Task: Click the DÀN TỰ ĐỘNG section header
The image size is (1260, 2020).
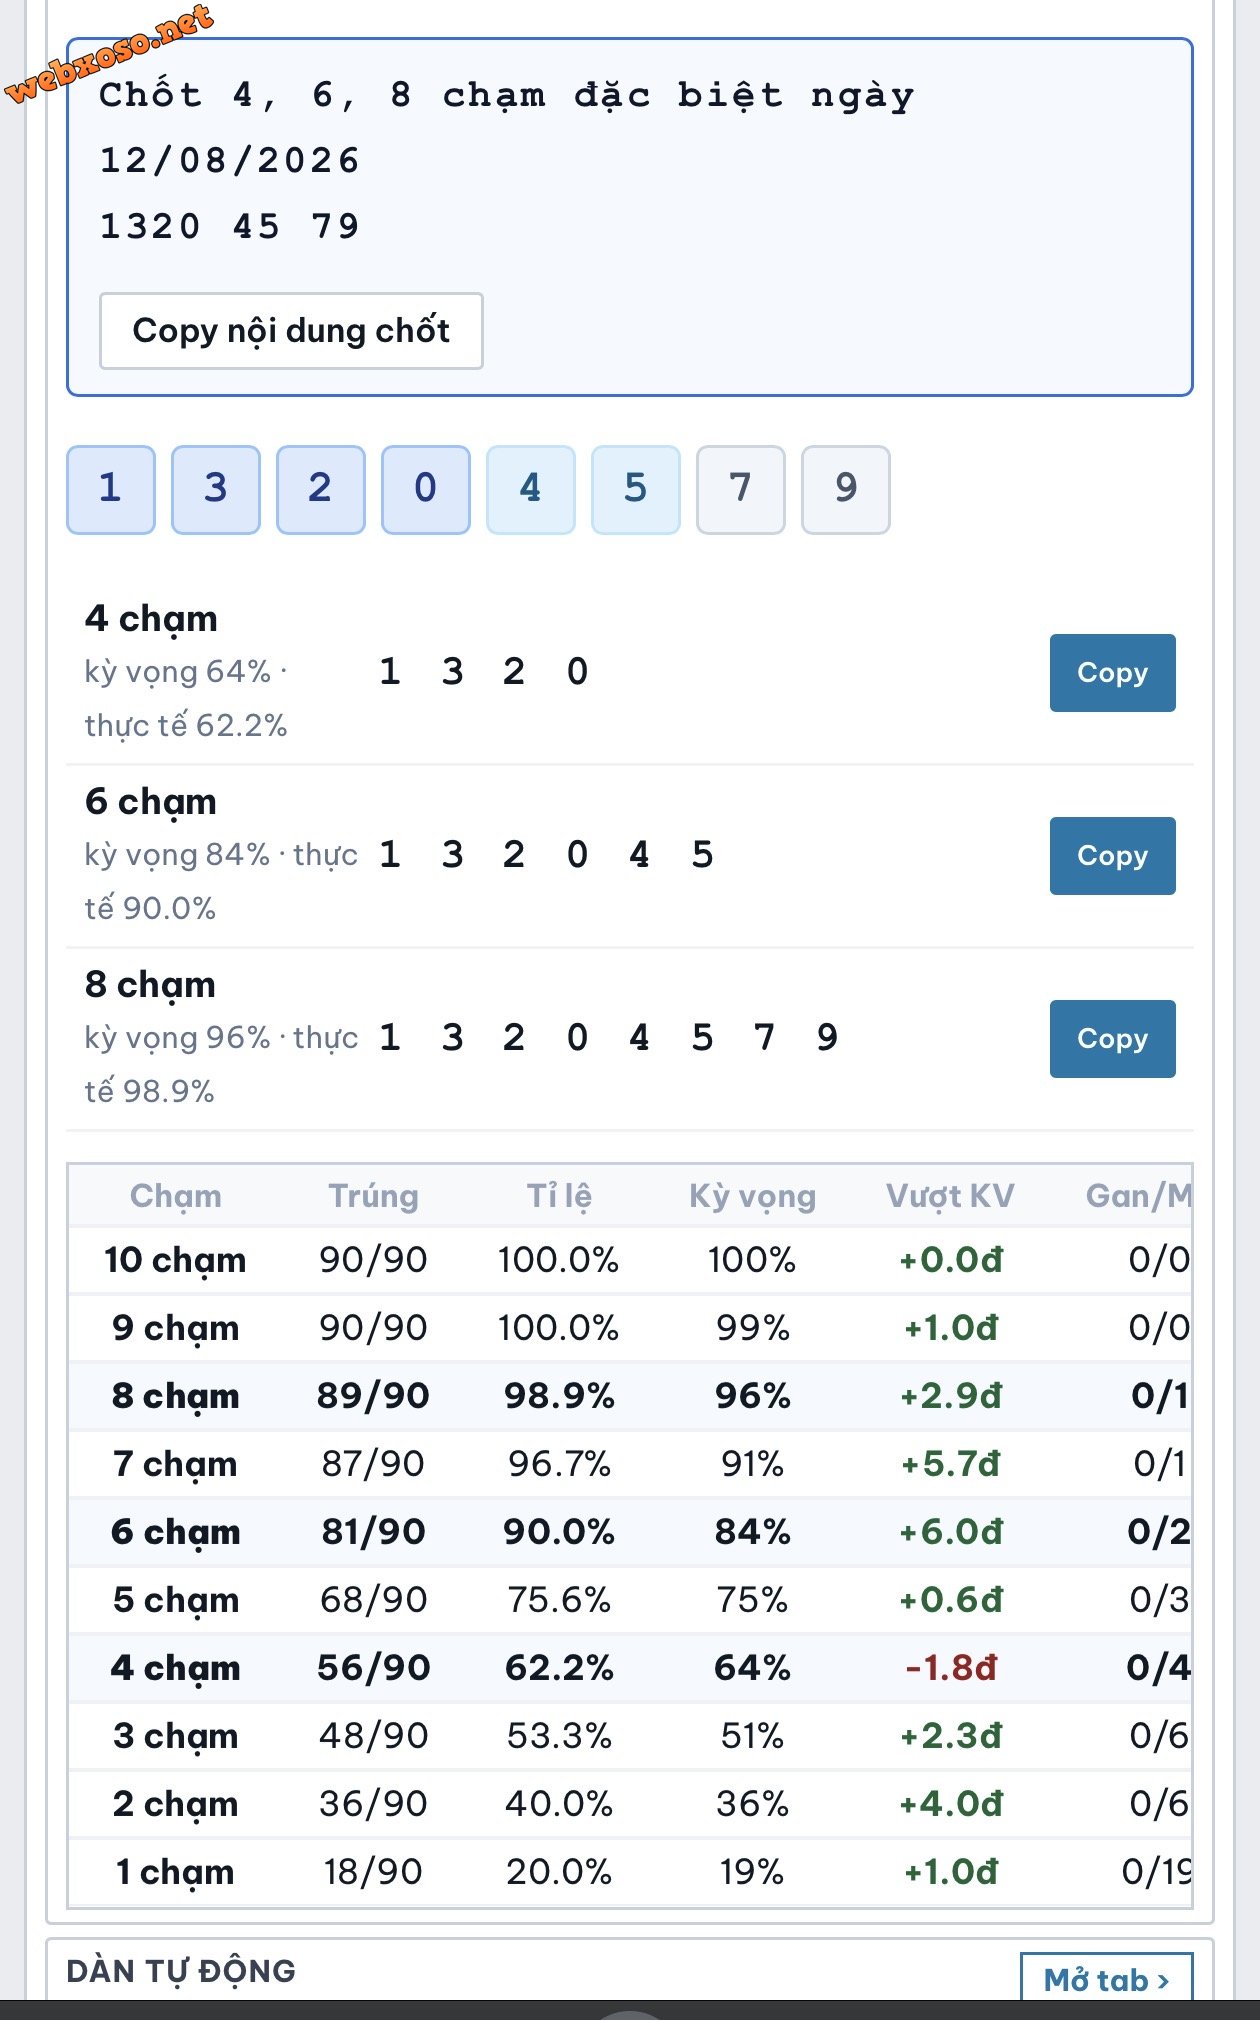Action: (x=181, y=1971)
